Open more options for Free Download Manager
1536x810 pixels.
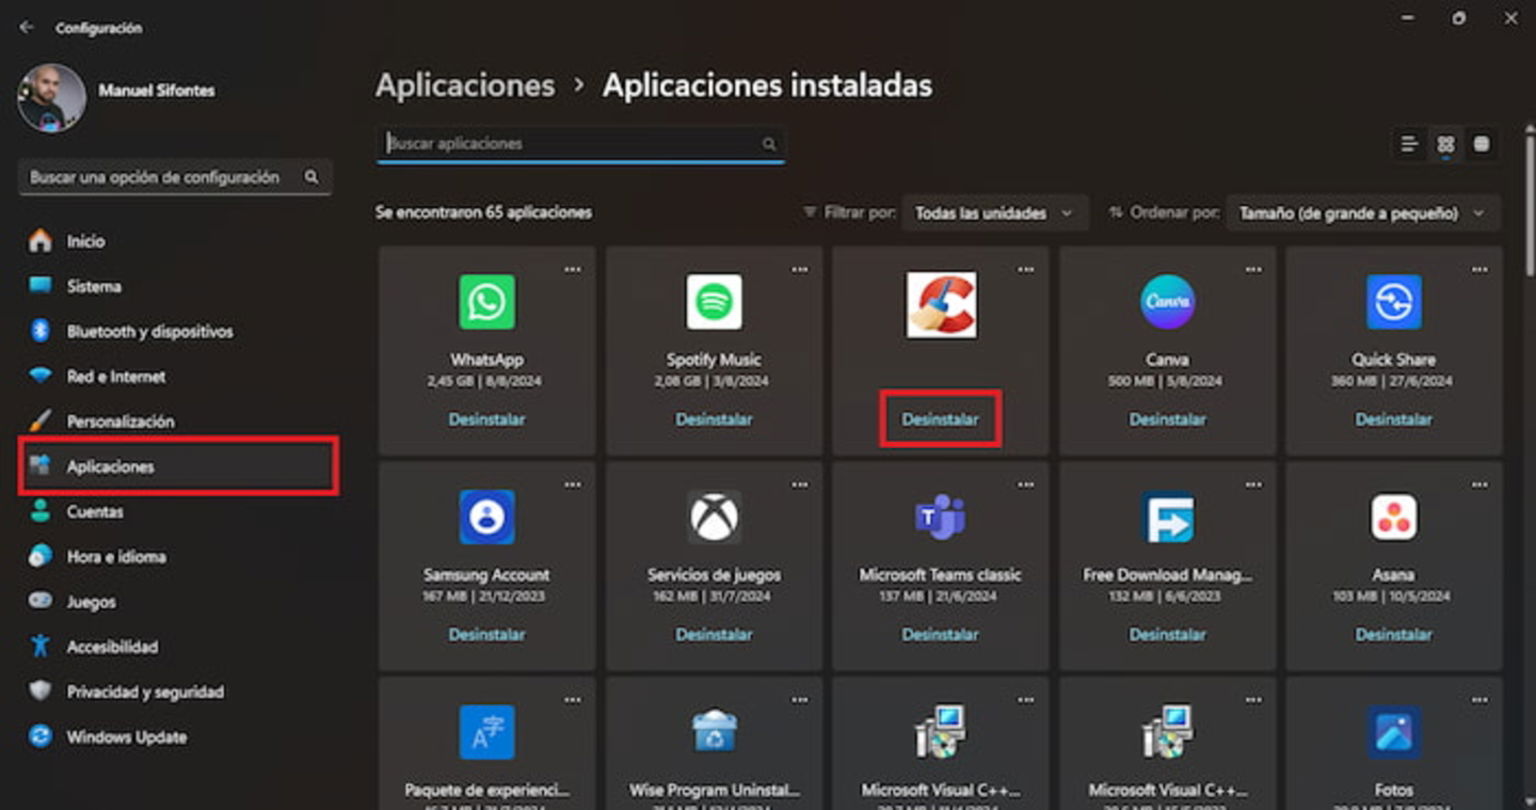tap(1253, 485)
